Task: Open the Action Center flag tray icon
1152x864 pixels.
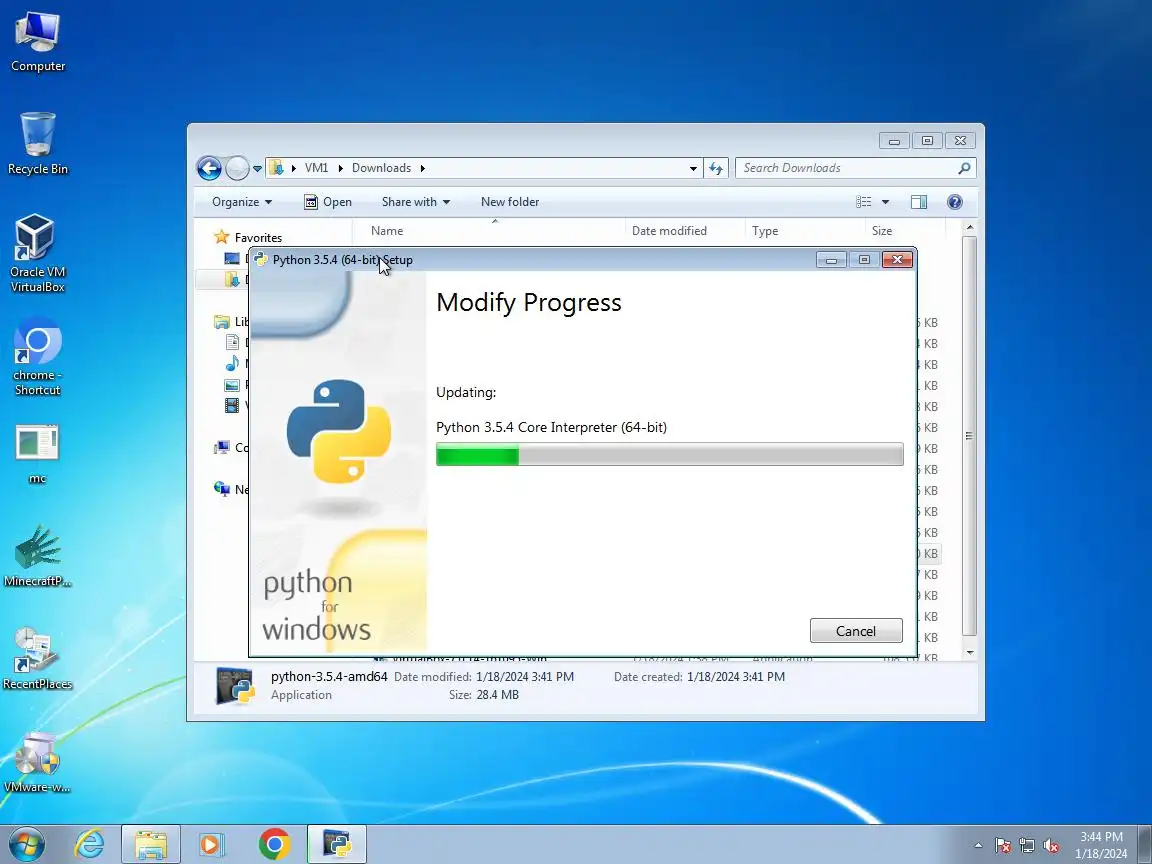Action: [x=1003, y=846]
